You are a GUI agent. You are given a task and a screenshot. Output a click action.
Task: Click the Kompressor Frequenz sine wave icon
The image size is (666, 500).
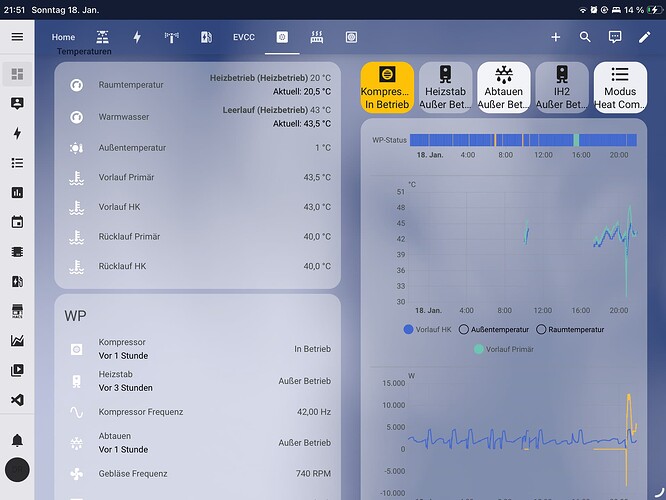tap(76, 412)
